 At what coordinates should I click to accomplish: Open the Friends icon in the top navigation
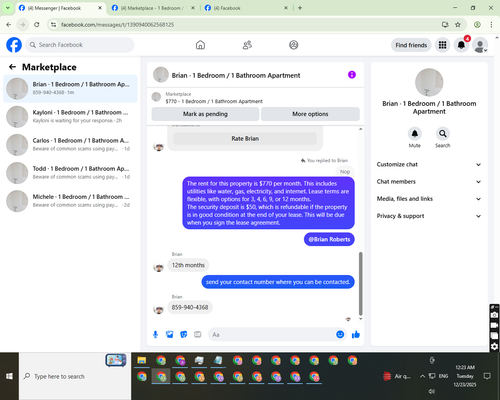(247, 45)
